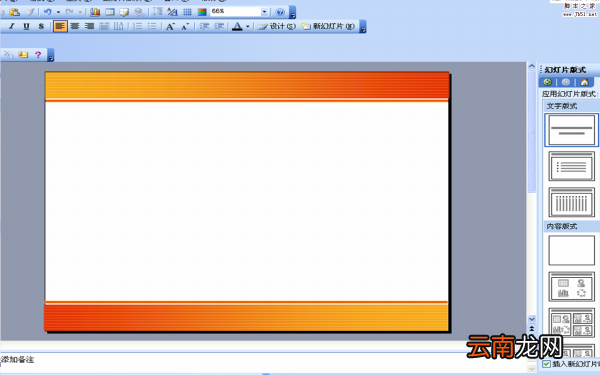The image size is (600, 375).
Task: Insert hyperlink globe icon
Action: (139, 12)
